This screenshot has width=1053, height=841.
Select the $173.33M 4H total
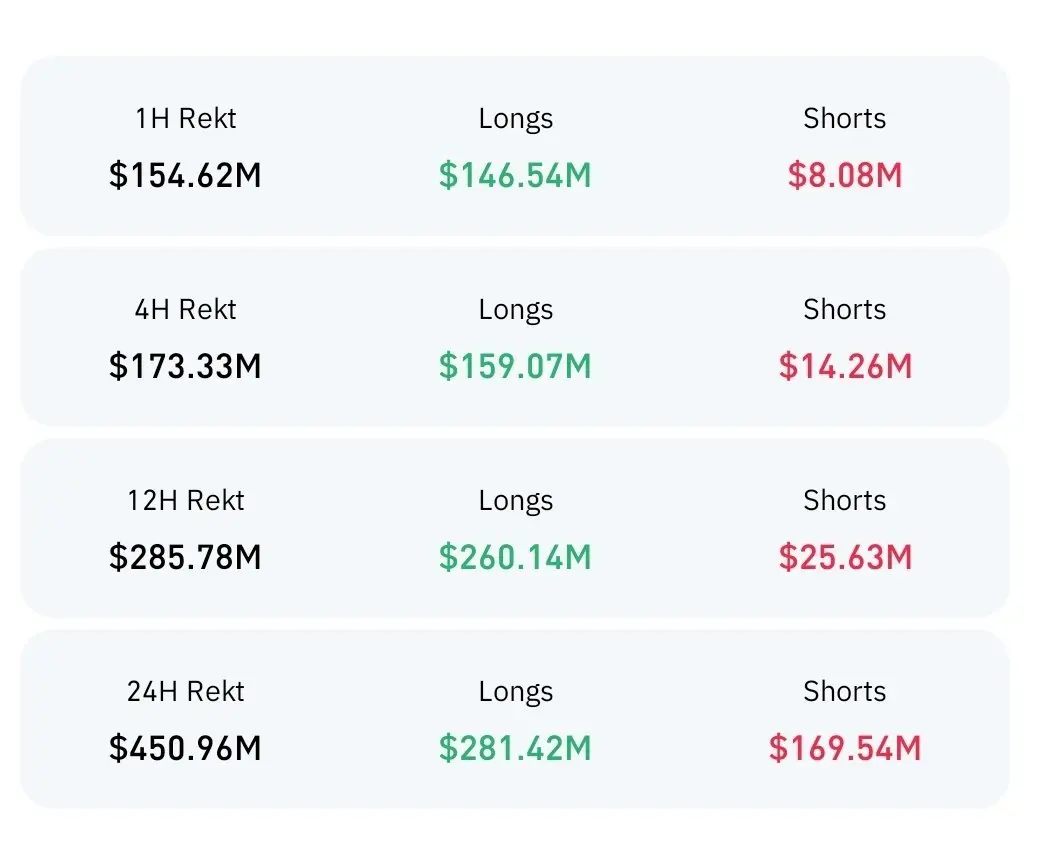tap(185, 366)
